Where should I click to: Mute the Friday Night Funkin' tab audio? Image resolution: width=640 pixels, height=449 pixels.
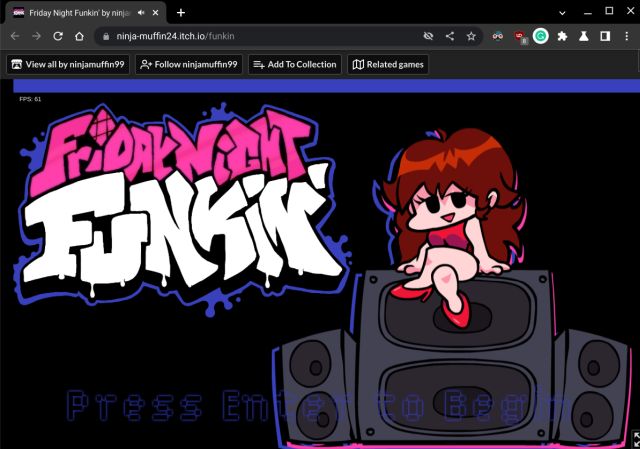[141, 13]
